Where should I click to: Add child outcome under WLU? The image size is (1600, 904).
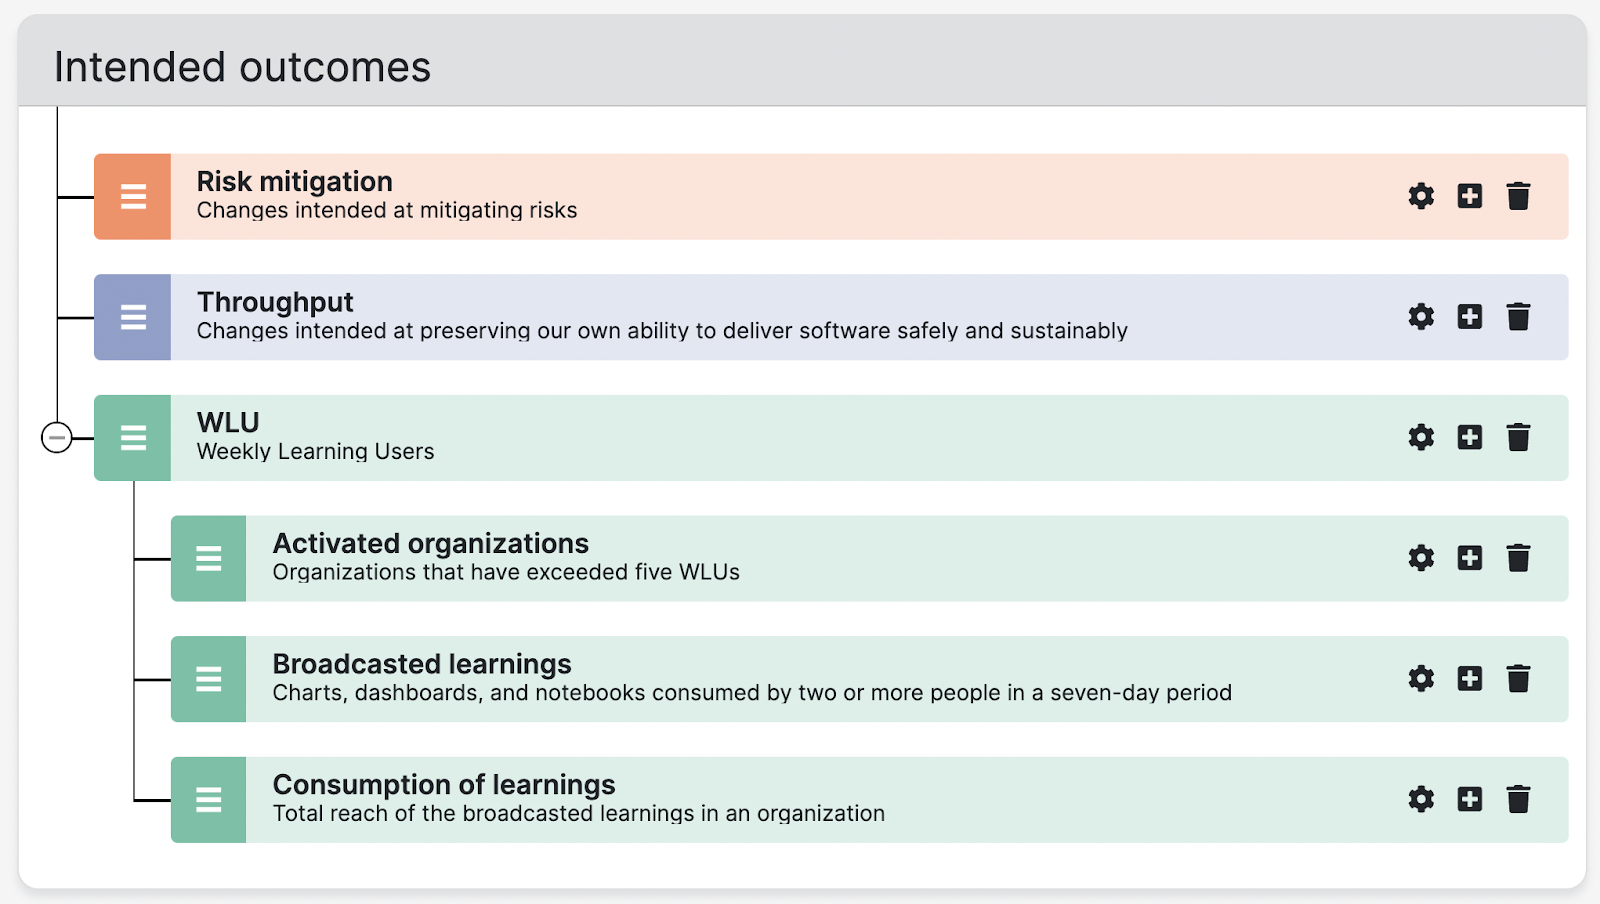pos(1470,437)
